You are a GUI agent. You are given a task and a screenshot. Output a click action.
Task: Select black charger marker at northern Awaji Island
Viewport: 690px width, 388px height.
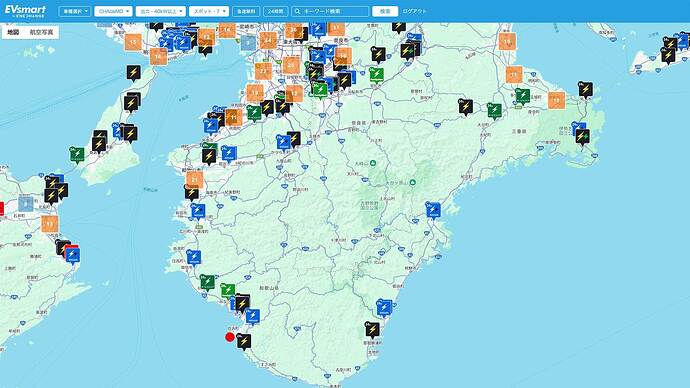pos(134,73)
